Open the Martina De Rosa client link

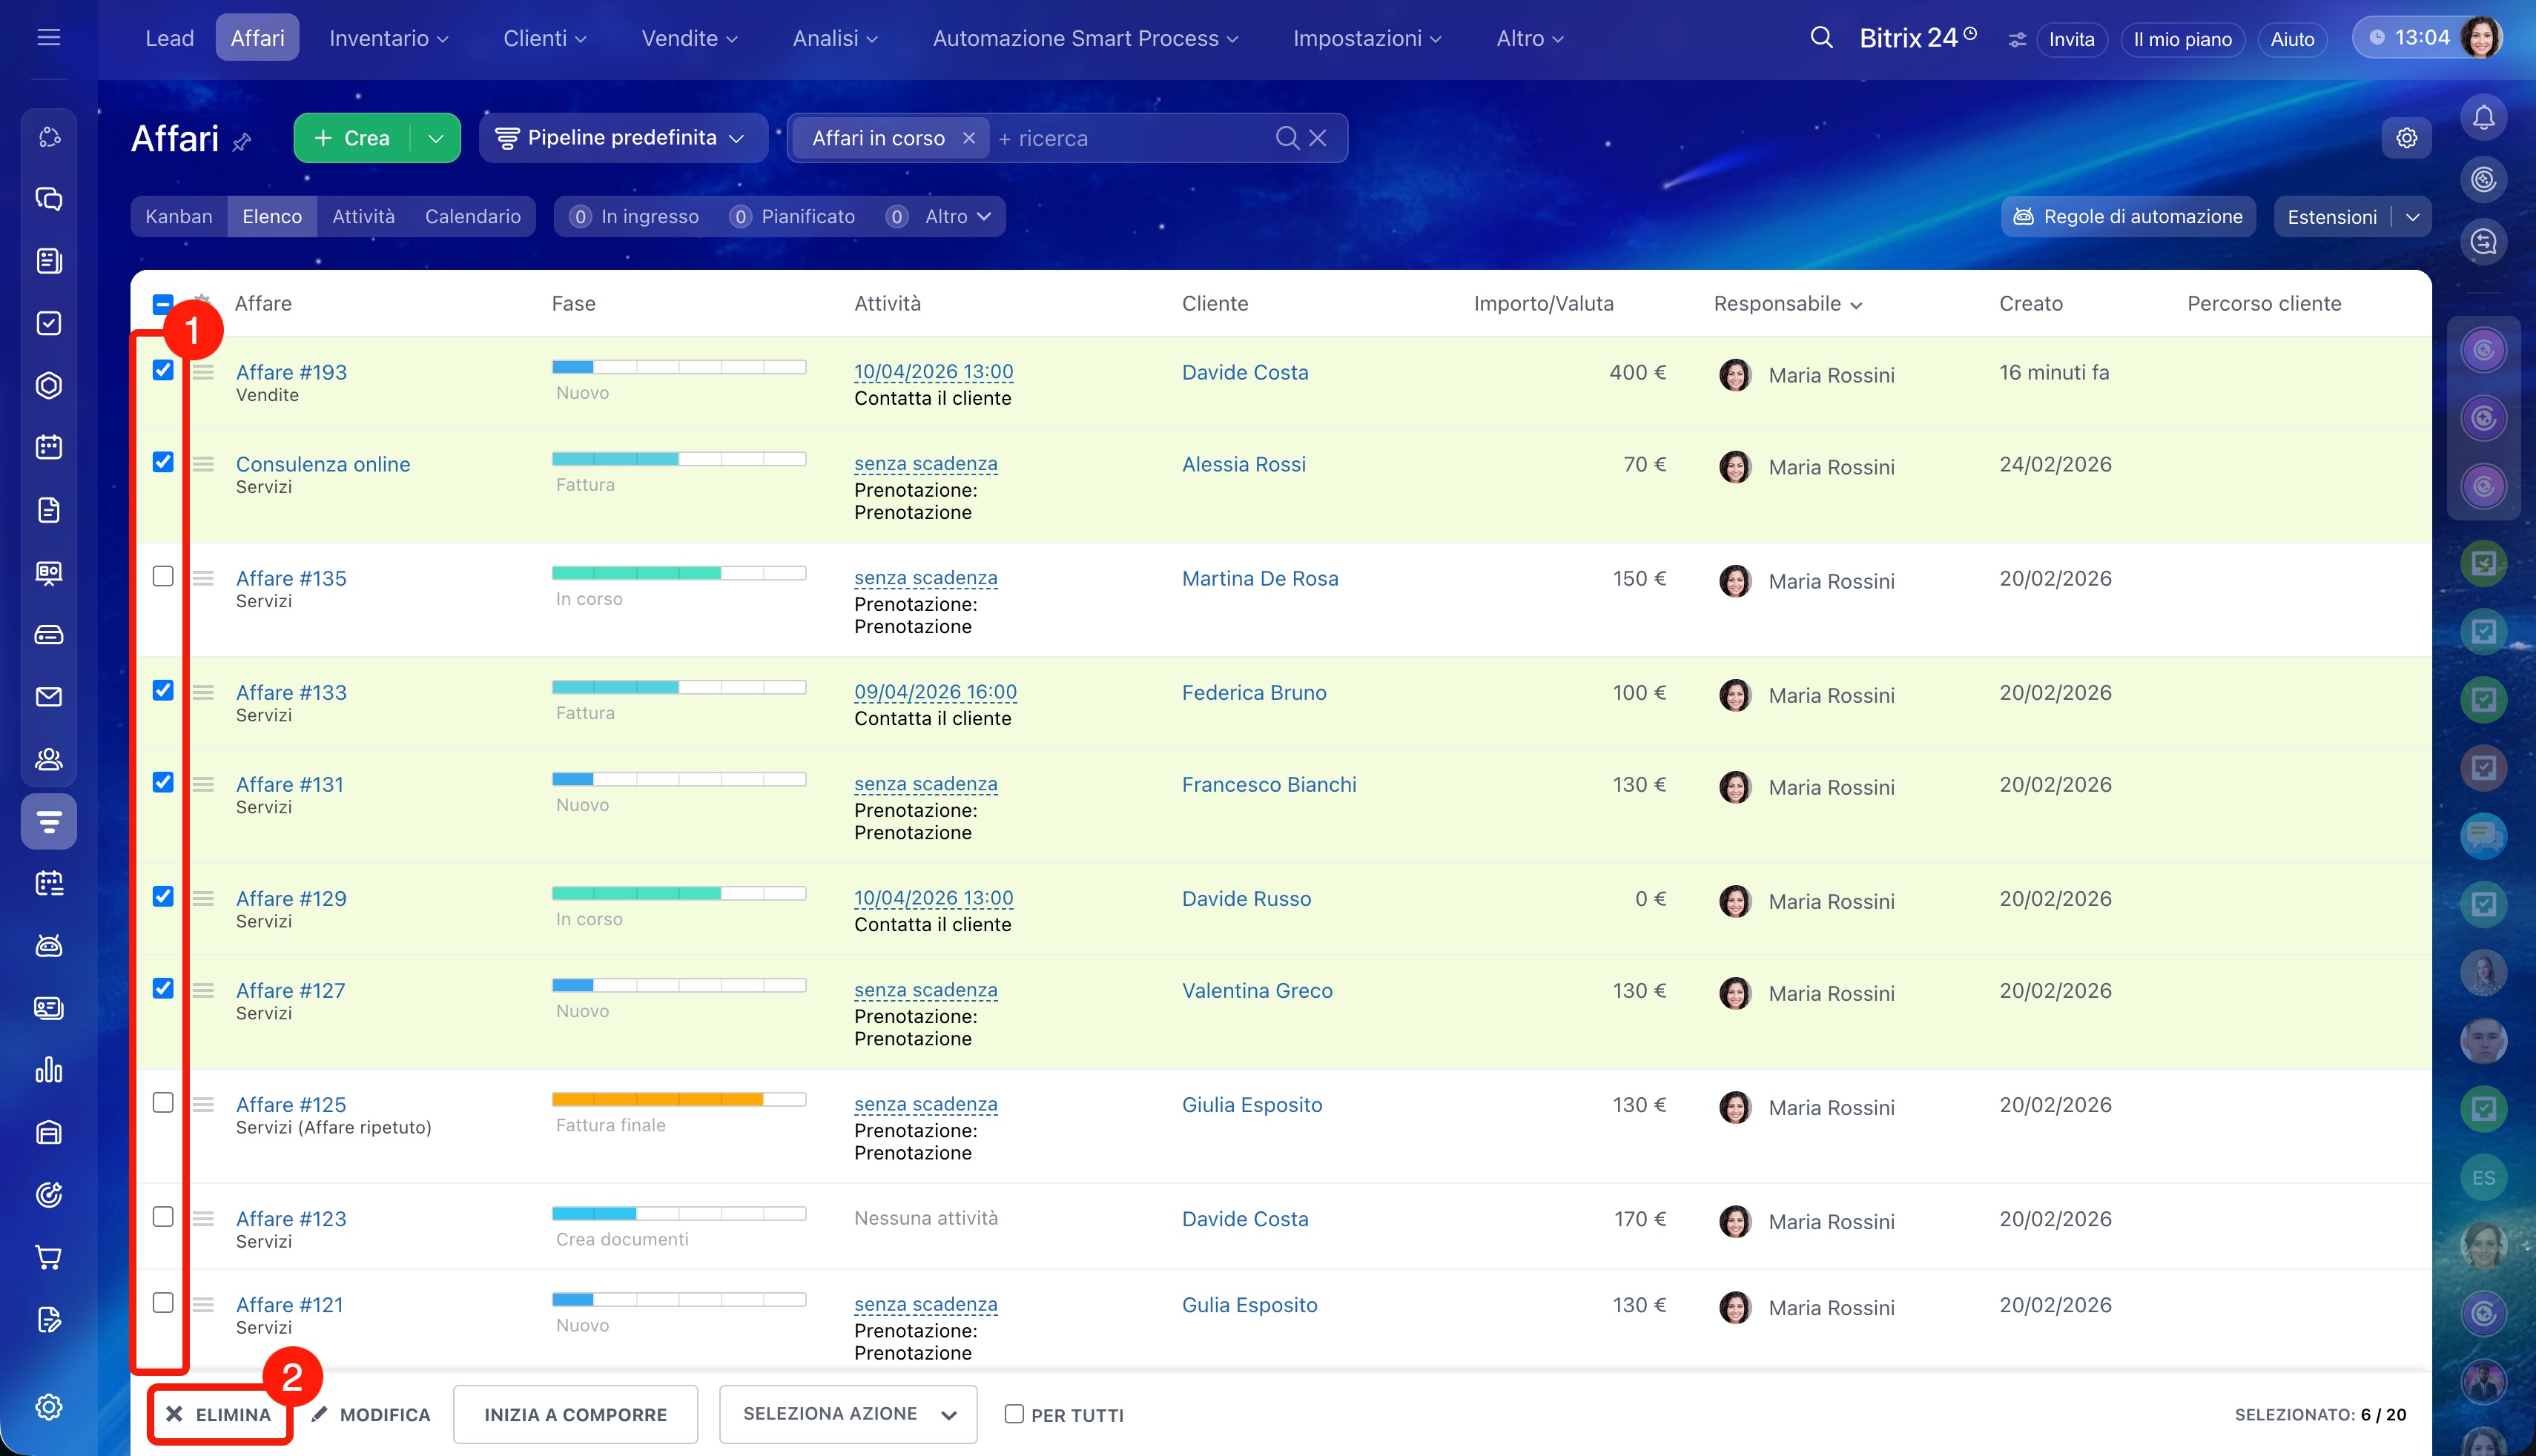[x=1259, y=578]
